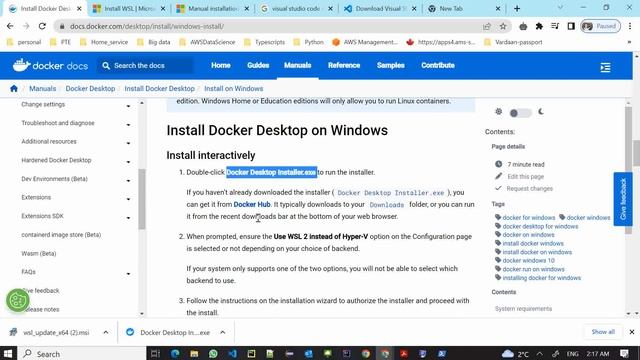Image resolution: width=640 pixels, height=360 pixels.
Task: Open the Manuals navigation menu
Action: pyautogui.click(x=298, y=65)
